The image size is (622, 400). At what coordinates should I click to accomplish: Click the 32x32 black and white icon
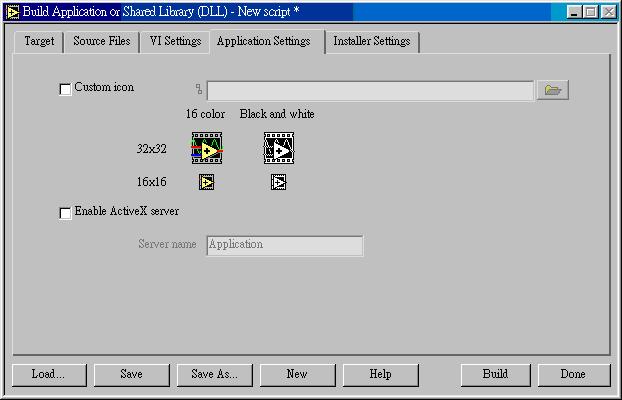click(x=279, y=148)
